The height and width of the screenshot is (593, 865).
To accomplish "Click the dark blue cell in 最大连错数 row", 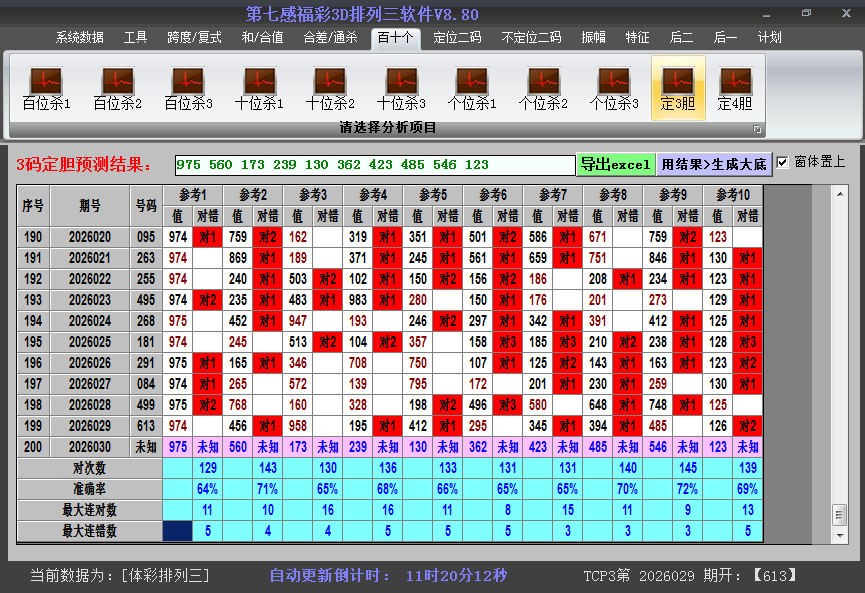I will (x=177, y=531).
